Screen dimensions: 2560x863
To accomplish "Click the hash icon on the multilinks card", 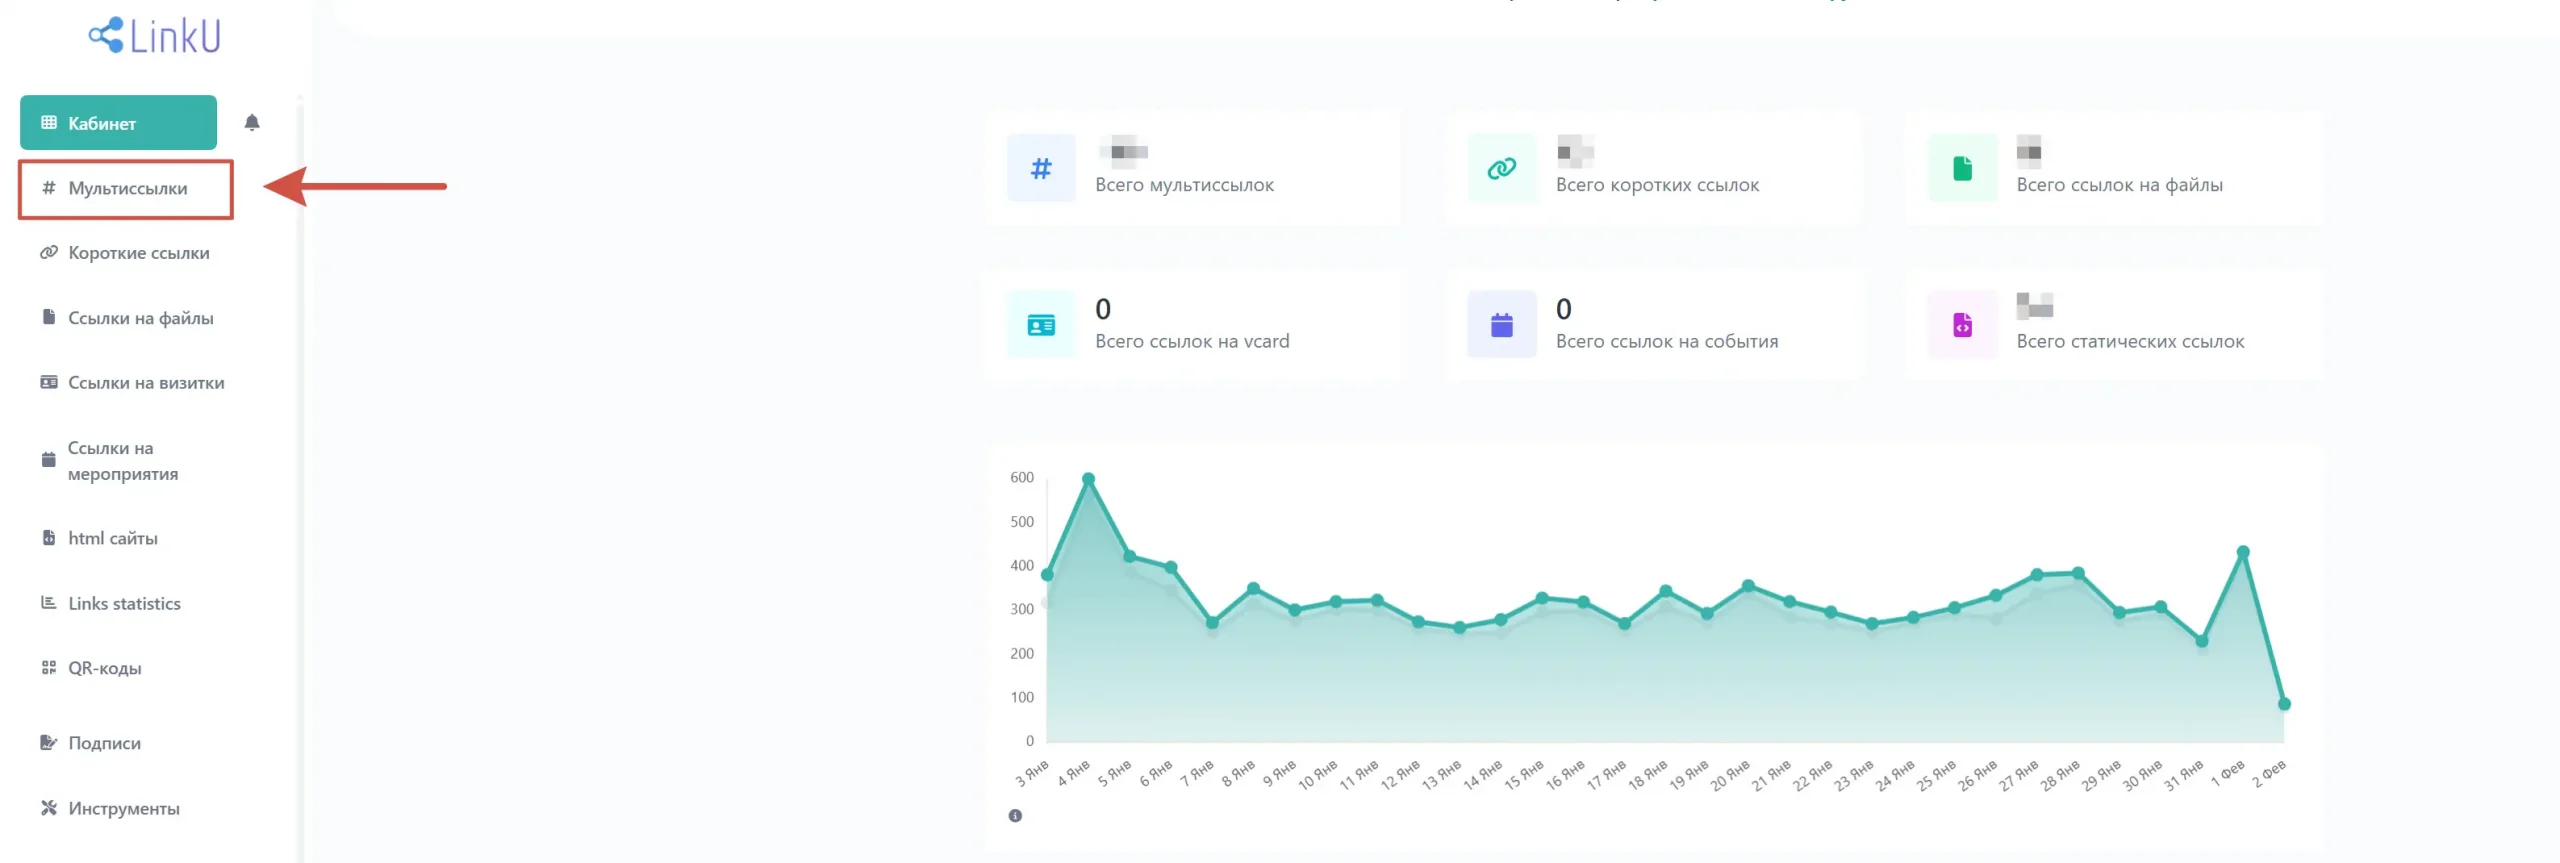I will [x=1041, y=168].
